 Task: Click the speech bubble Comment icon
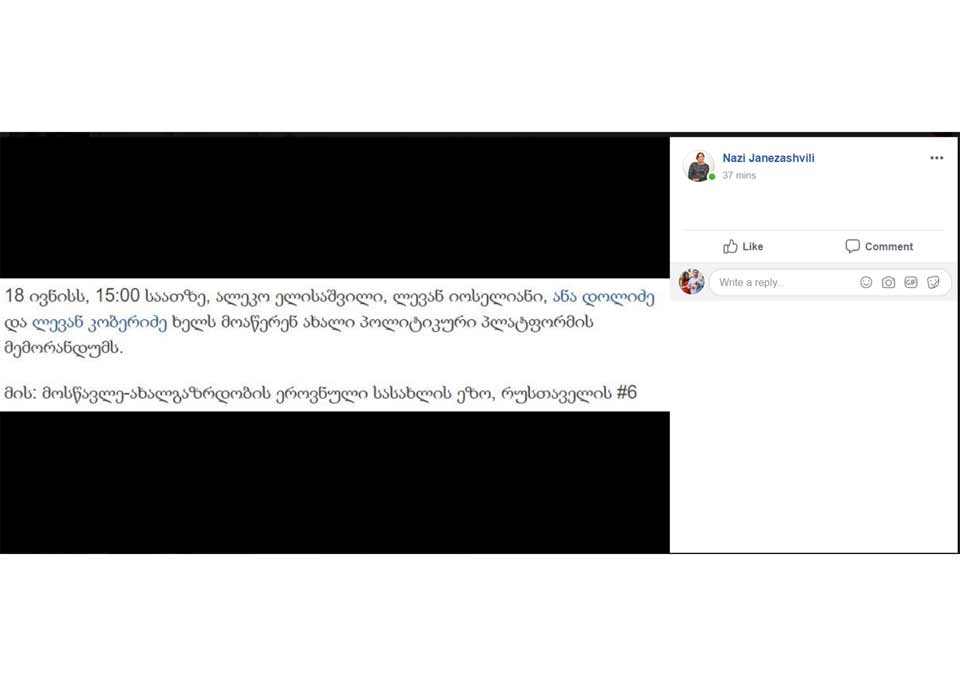click(x=852, y=246)
